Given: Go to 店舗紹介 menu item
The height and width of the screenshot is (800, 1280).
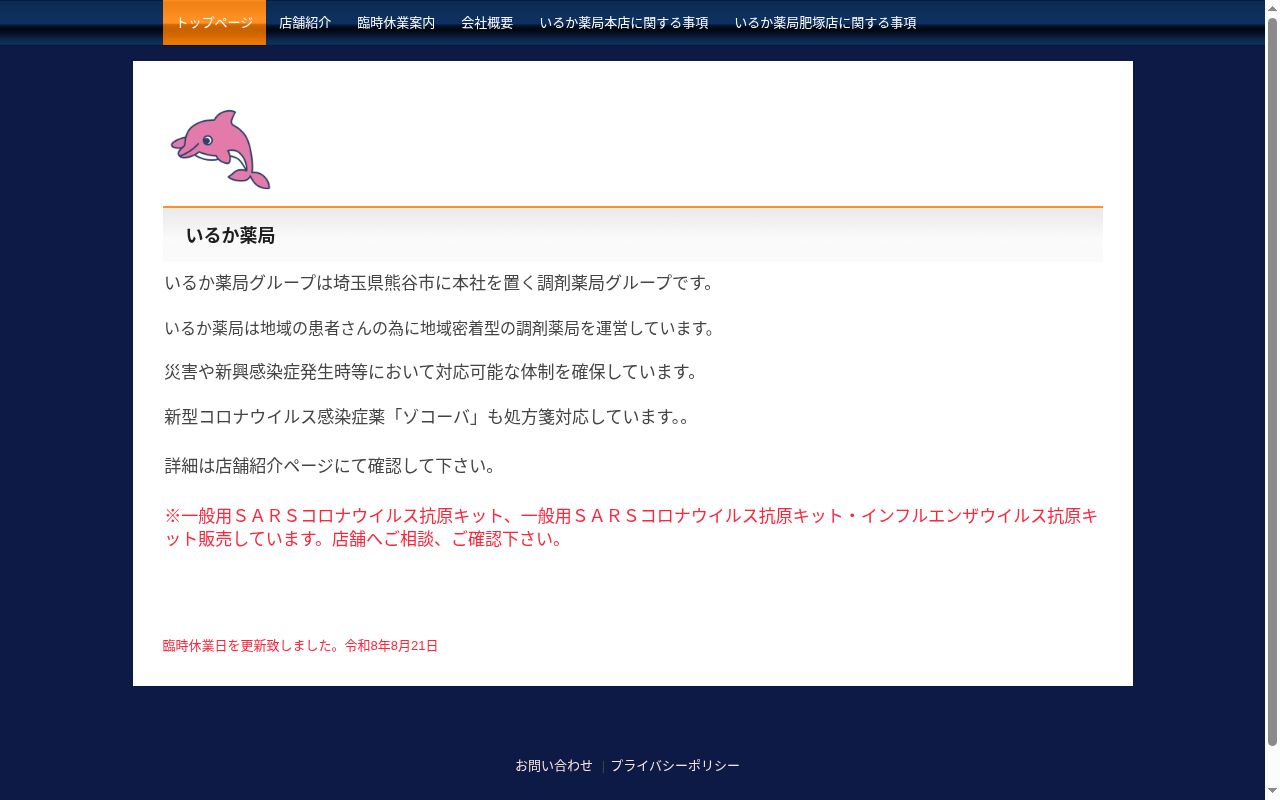Looking at the screenshot, I should tap(305, 22).
